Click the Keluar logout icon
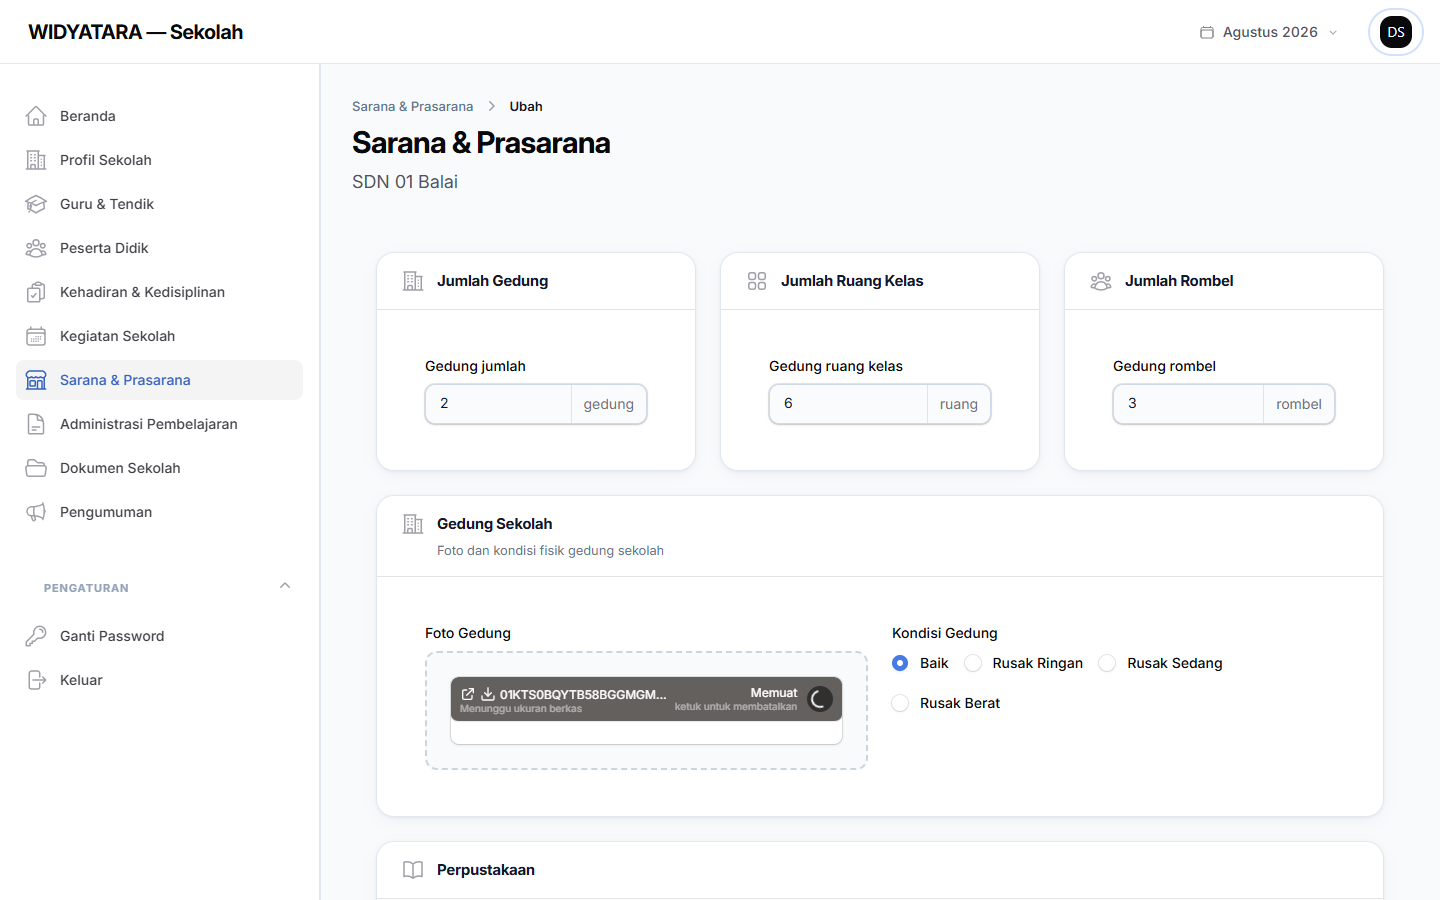This screenshot has width=1440, height=900. point(36,680)
